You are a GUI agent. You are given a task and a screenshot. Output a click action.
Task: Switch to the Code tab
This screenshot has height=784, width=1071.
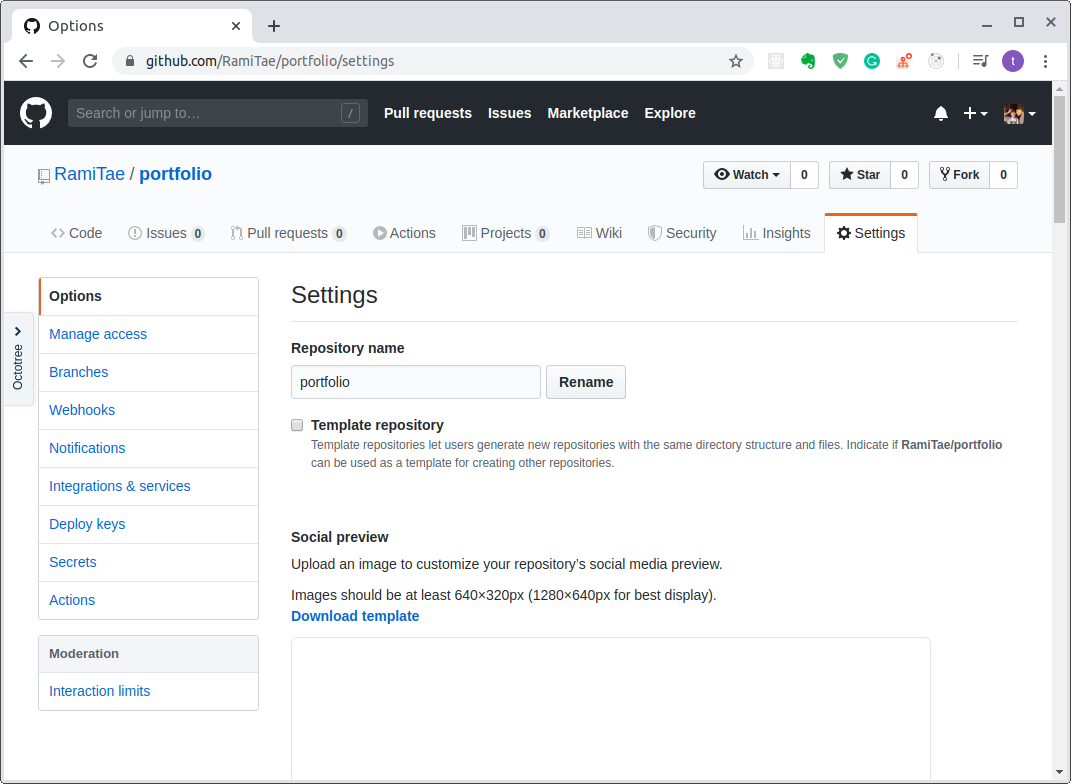click(x=76, y=233)
